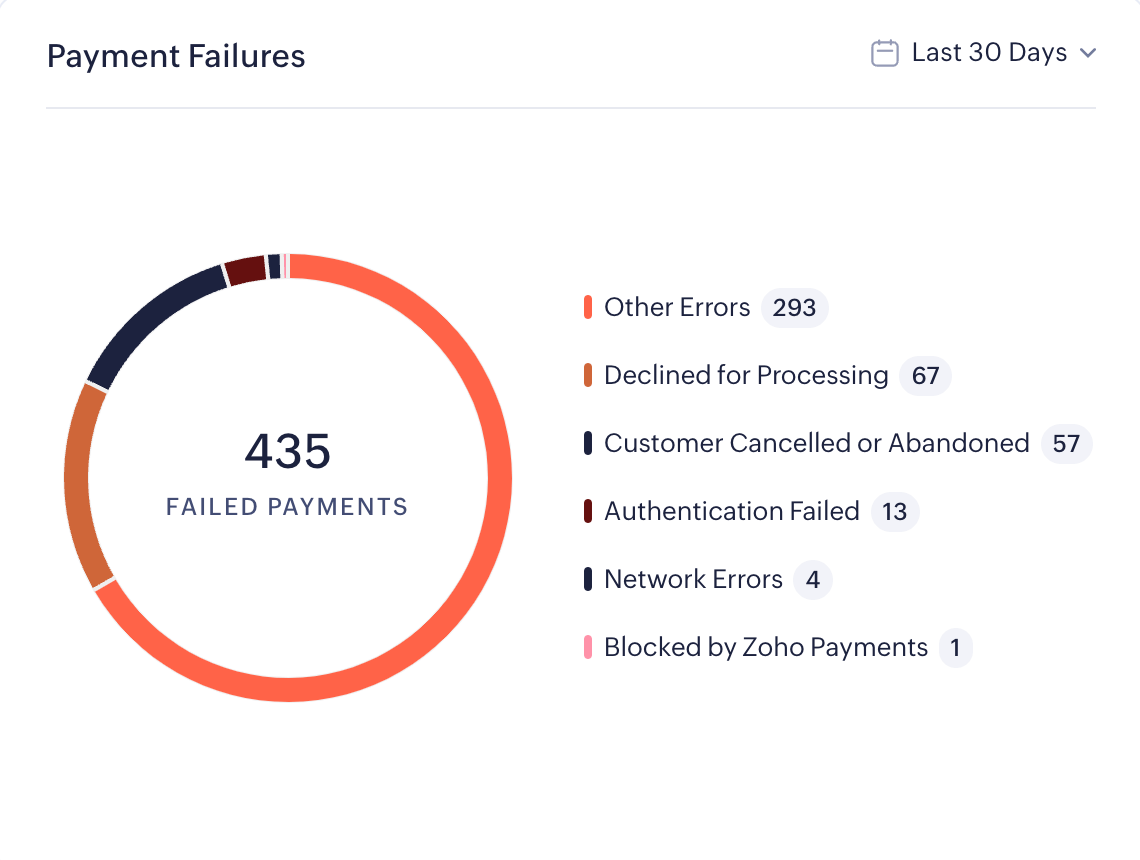Select the Other Errors legend label

(677, 307)
